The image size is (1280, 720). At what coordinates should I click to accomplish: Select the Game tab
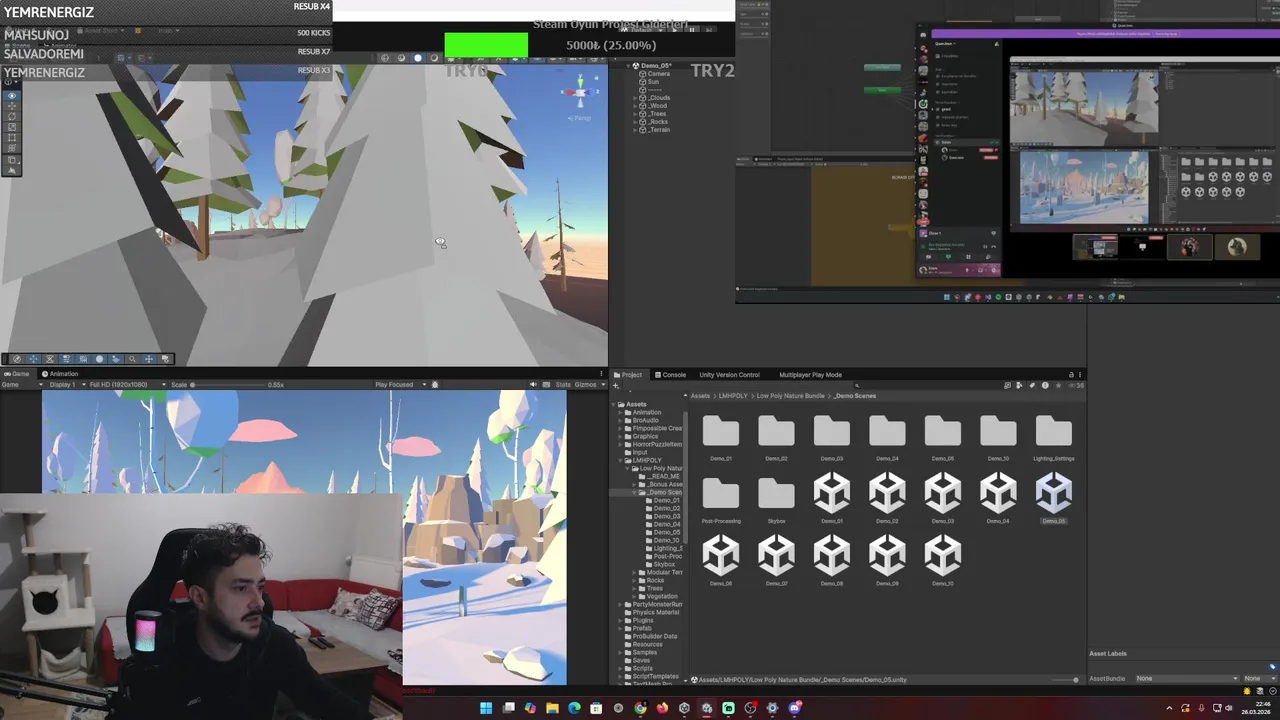tap(16, 374)
